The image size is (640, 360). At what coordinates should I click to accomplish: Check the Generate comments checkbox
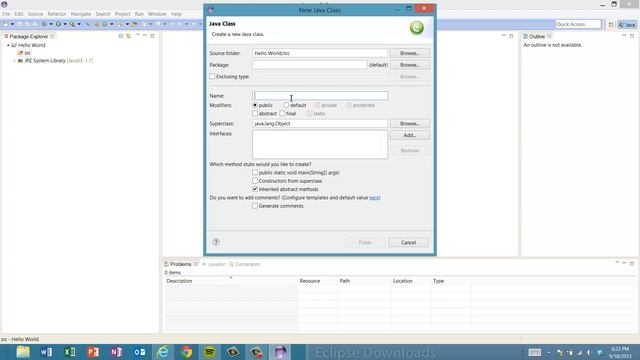point(255,206)
